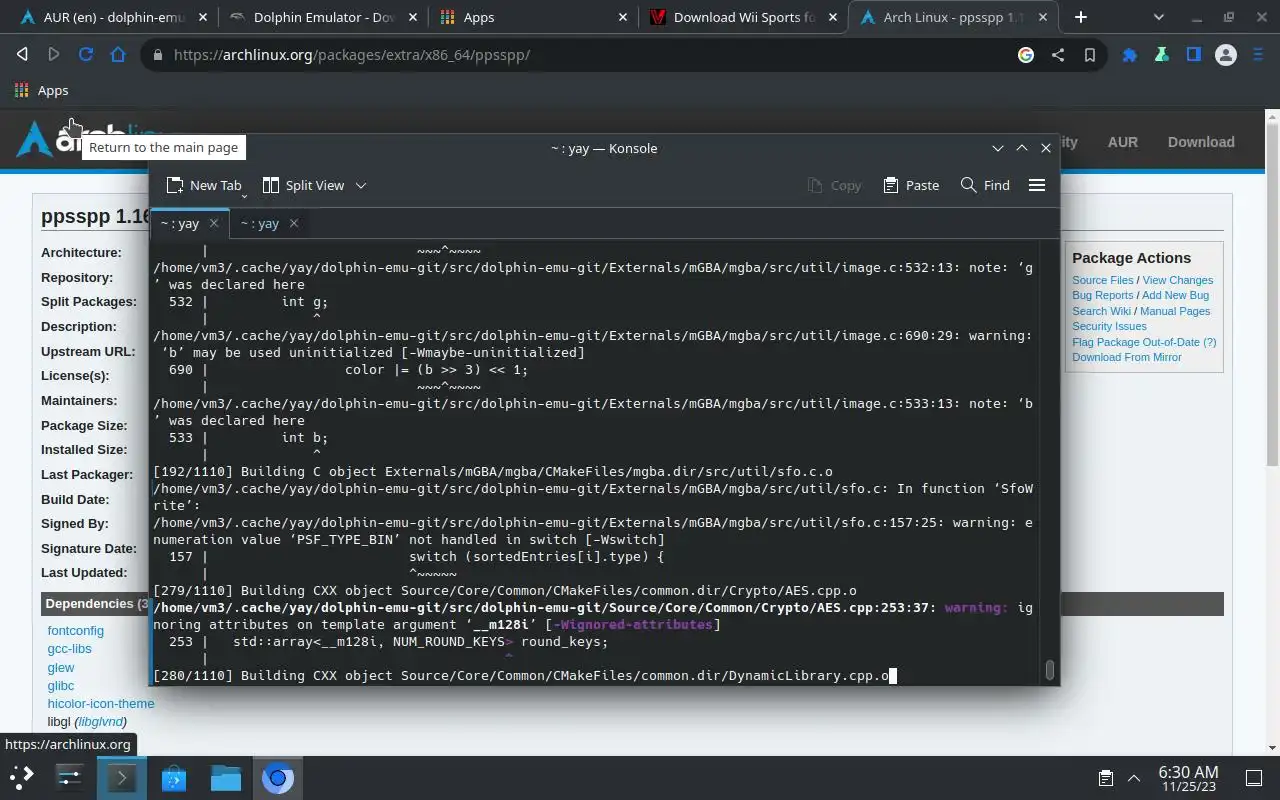Open Source Files link in Package Actions
This screenshot has width=1280, height=800.
coord(1103,280)
